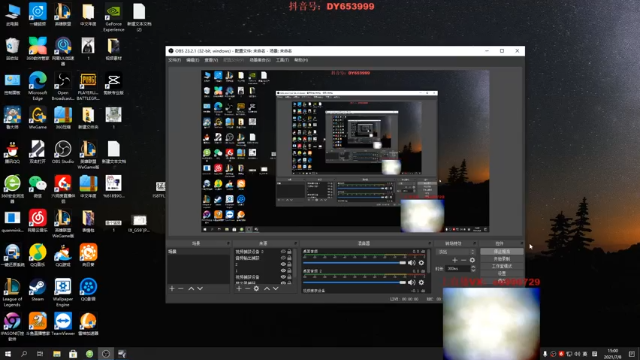The image size is (640, 360).
Task: Open transition properties gear icon
Action: click(x=472, y=260)
